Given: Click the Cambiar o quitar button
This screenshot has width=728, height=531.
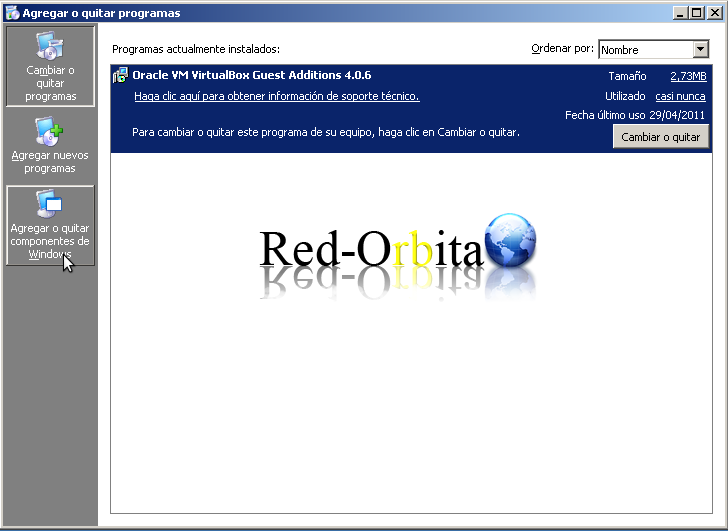Looking at the screenshot, I should [x=661, y=136].
